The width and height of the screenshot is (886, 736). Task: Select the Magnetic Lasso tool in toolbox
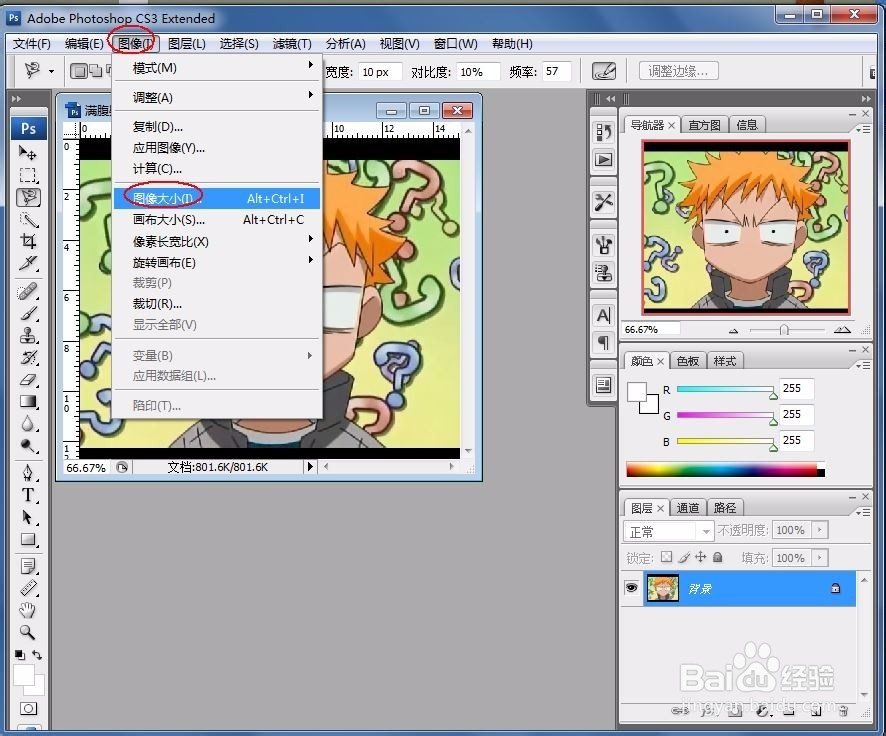[28, 197]
